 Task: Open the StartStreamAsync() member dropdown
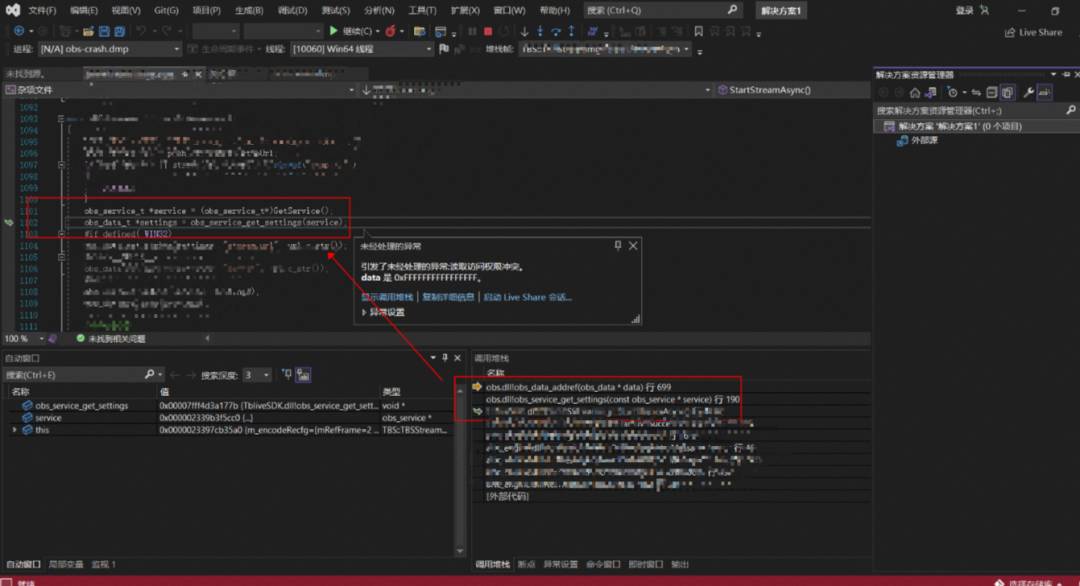point(793,90)
